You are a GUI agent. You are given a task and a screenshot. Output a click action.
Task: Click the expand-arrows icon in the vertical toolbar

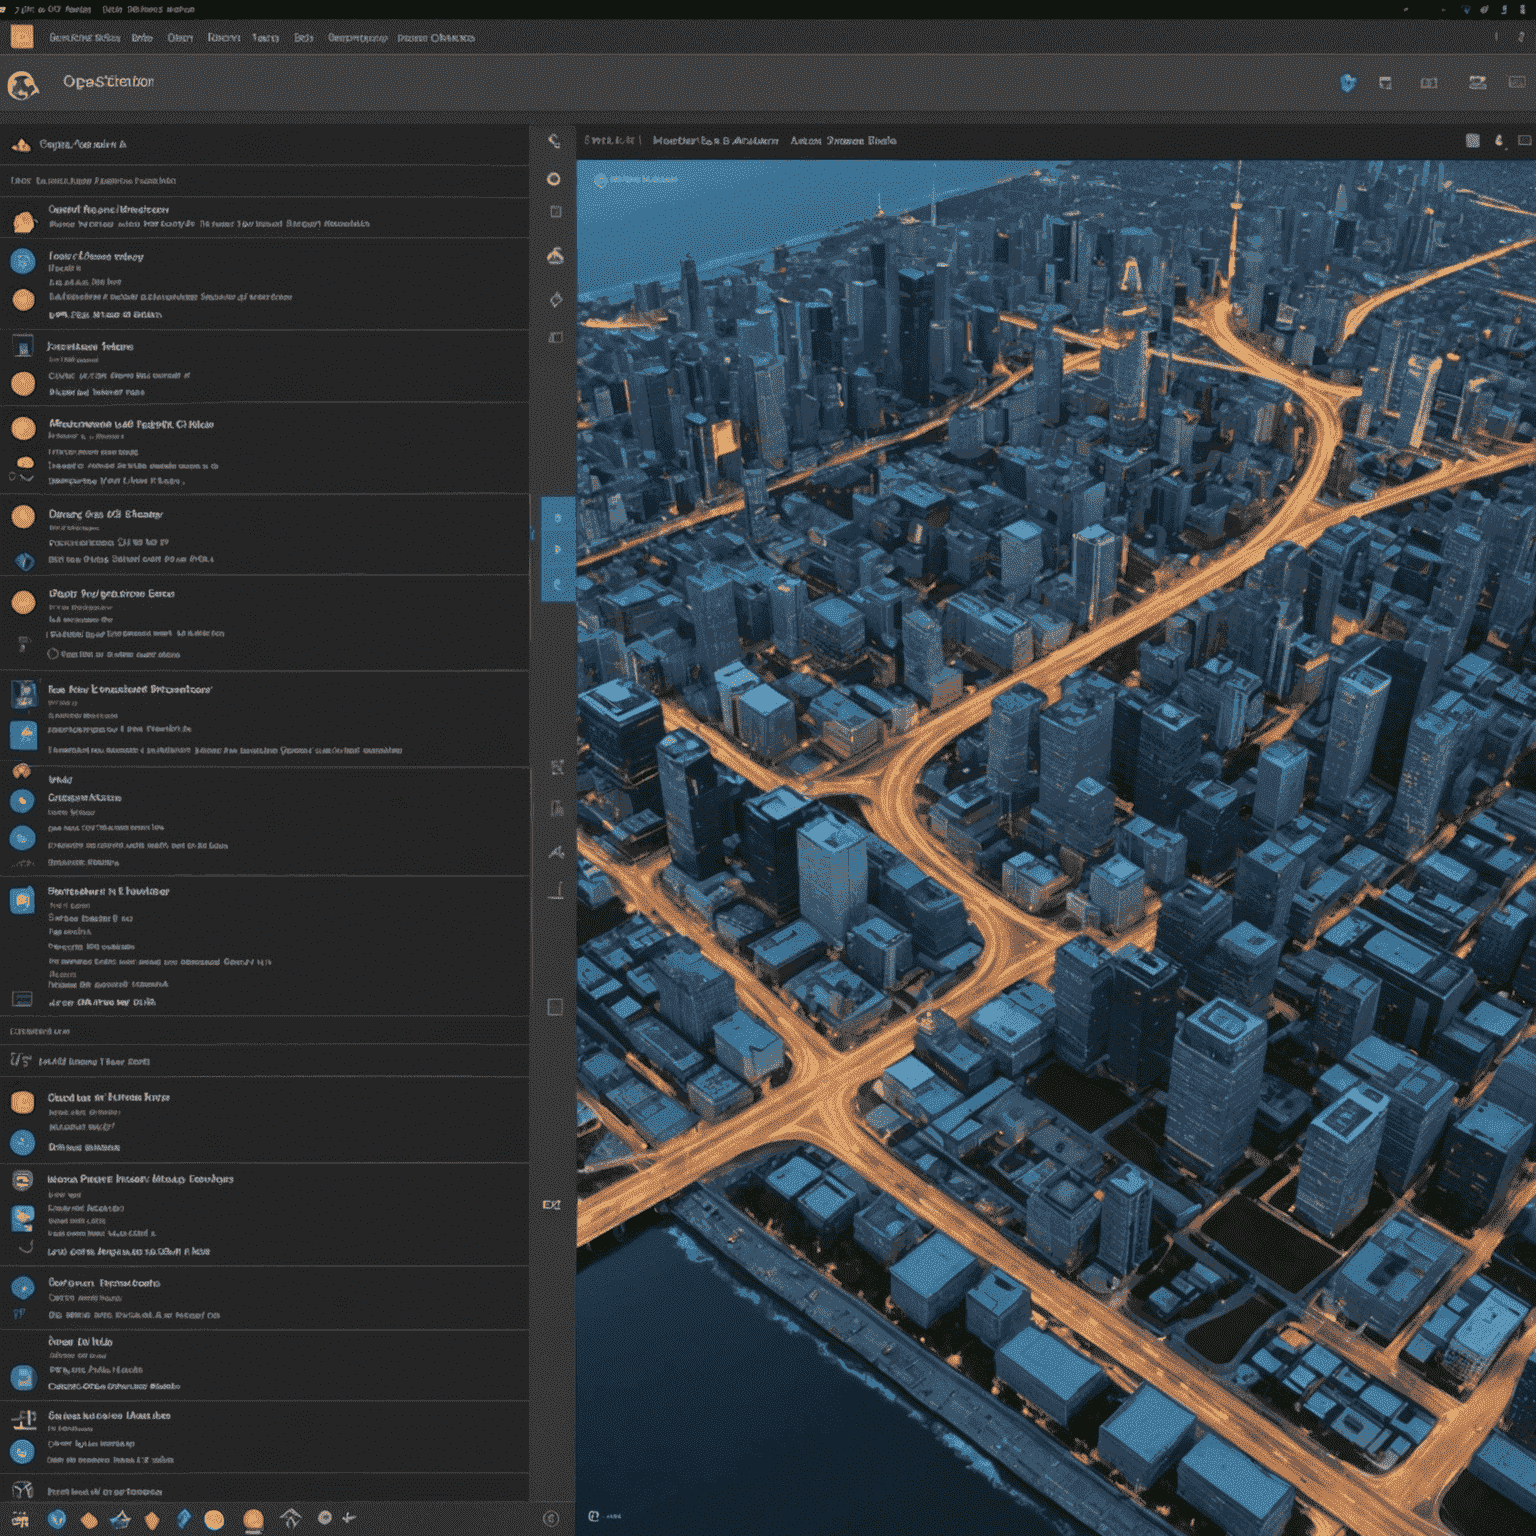coord(557,767)
